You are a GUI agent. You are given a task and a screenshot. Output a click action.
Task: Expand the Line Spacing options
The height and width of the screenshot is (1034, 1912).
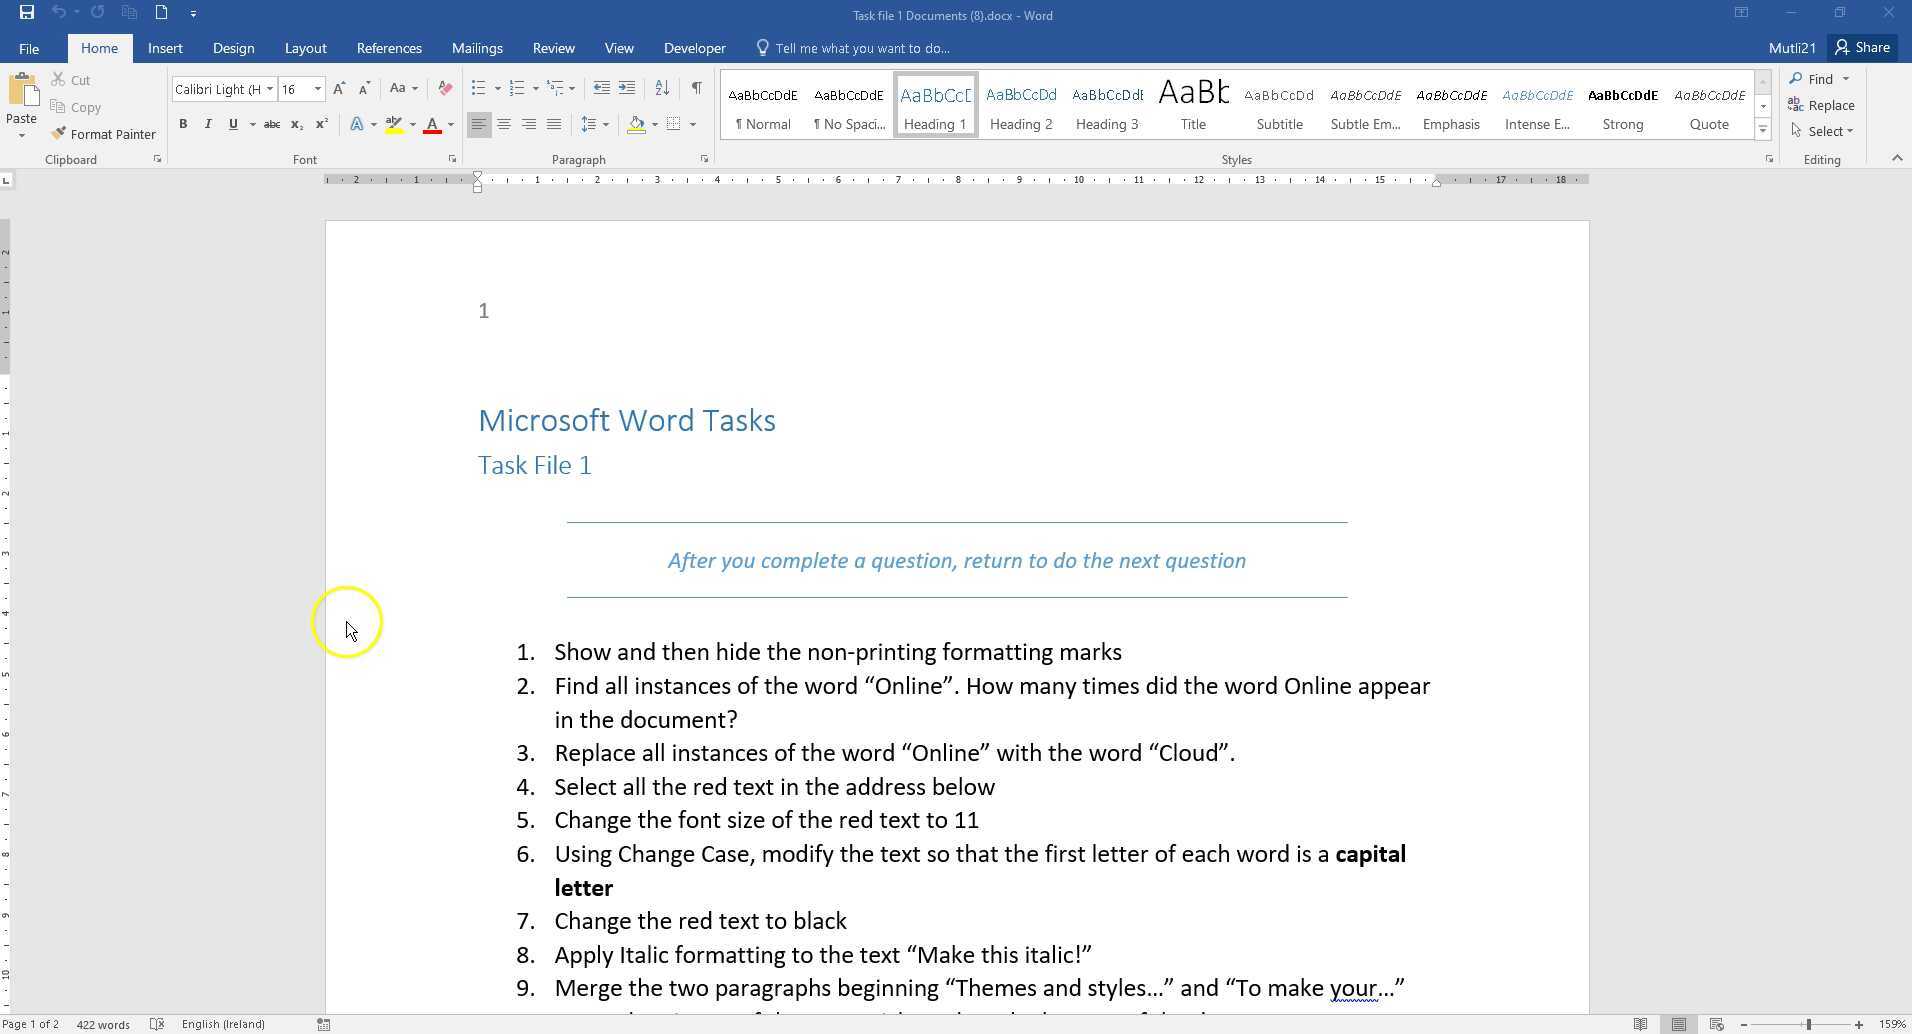click(x=604, y=124)
